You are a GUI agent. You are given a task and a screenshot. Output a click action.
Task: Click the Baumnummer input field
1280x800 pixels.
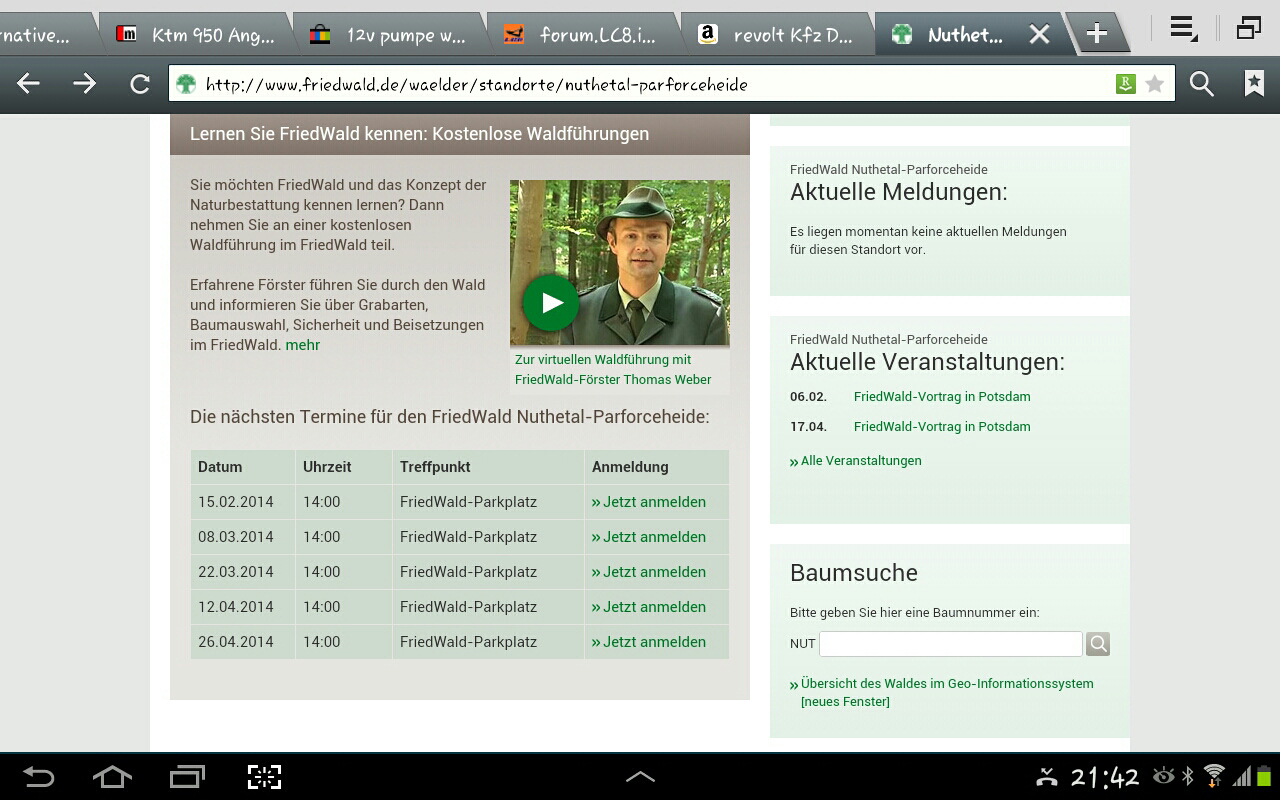[950, 644]
